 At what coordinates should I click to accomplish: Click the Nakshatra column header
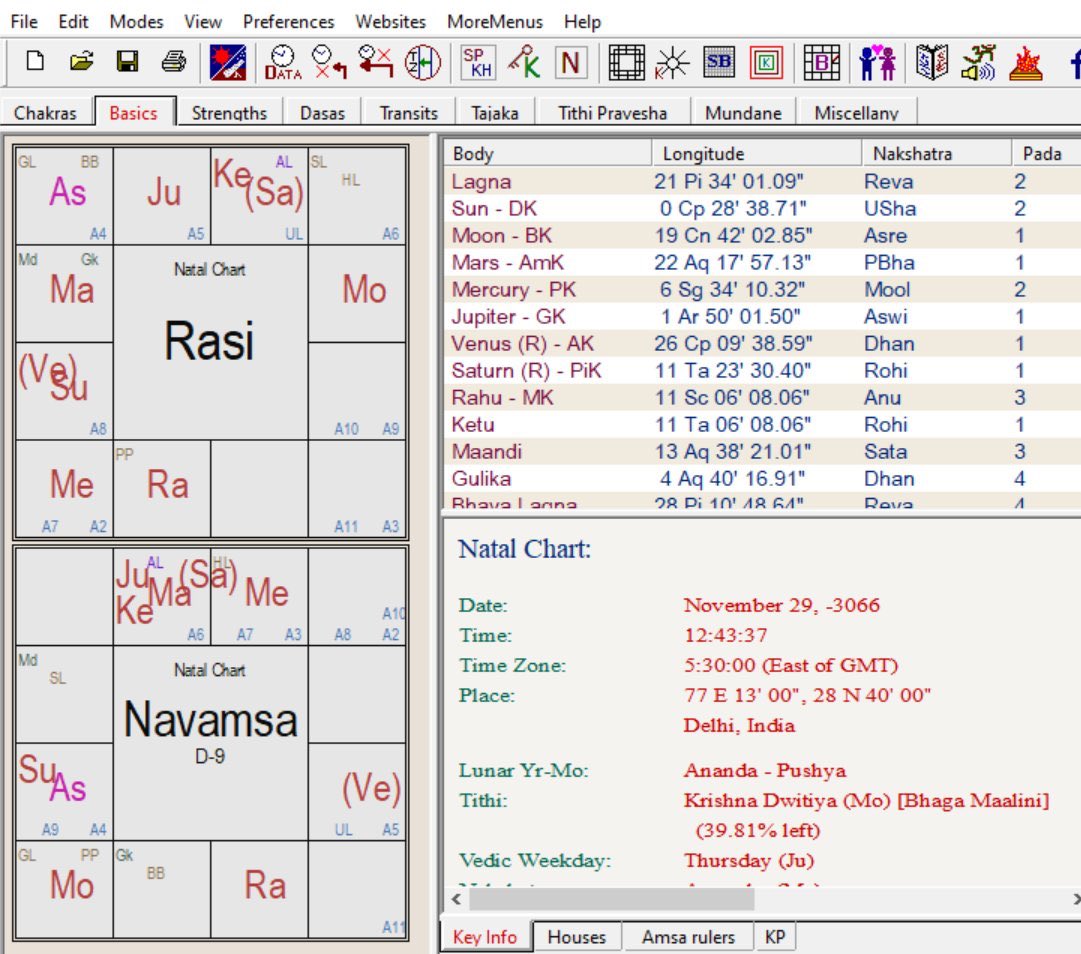click(x=937, y=153)
